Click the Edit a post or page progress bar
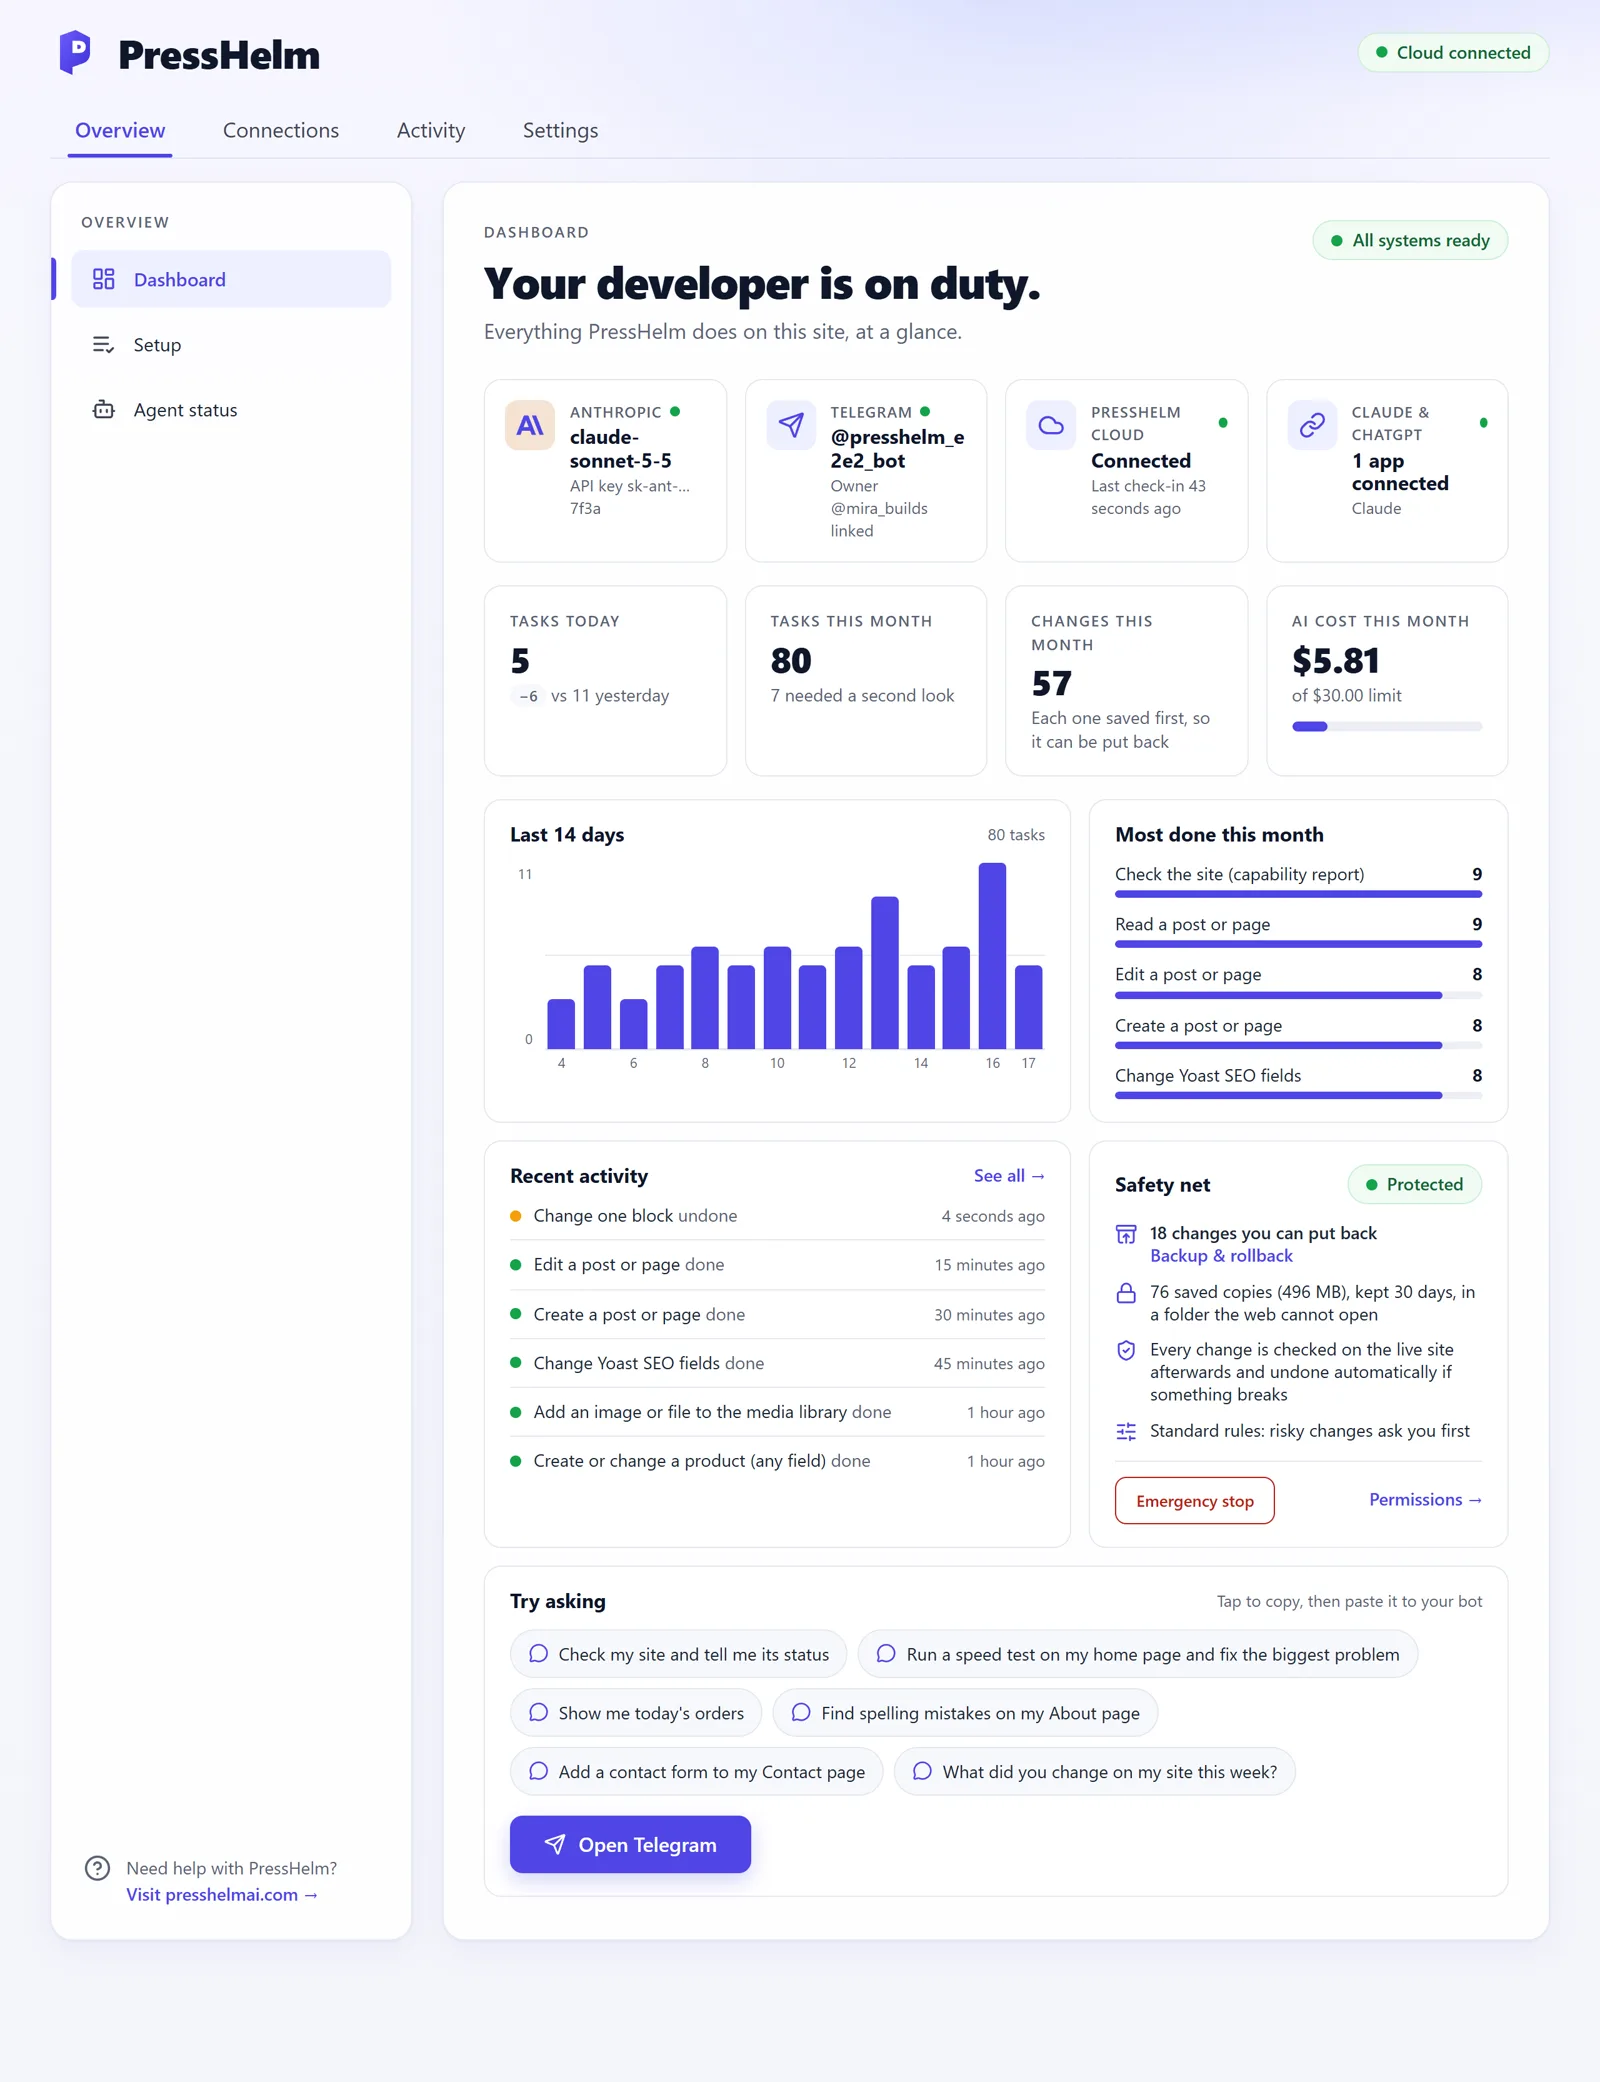The width and height of the screenshot is (1600, 2082). (x=1298, y=996)
